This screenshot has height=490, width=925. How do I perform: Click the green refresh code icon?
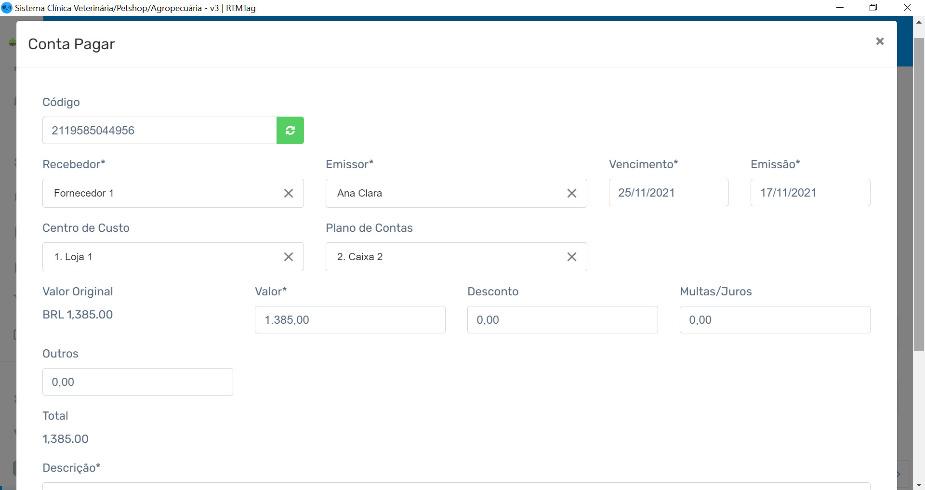coord(290,130)
